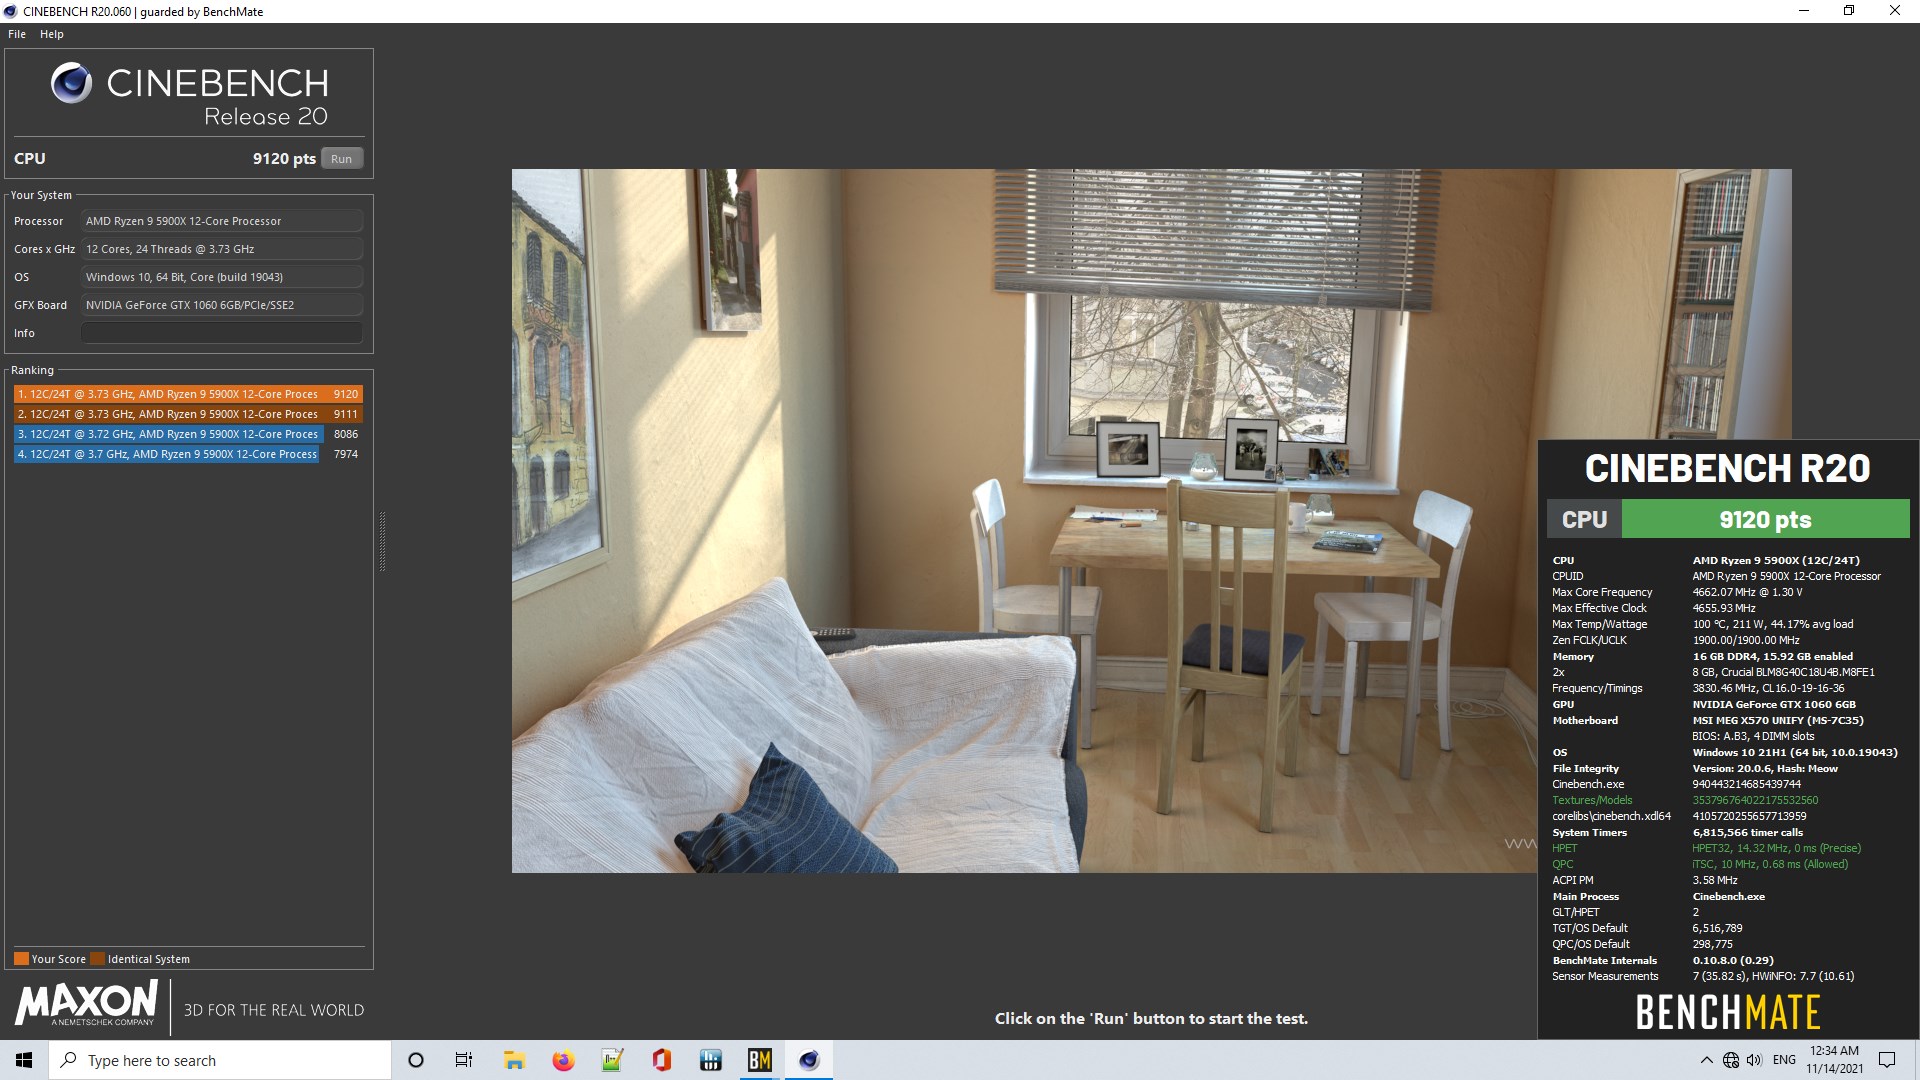Image resolution: width=1920 pixels, height=1080 pixels.
Task: Click the Max Core Frequency value 4662.07 MHz
Action: pos(1748,592)
